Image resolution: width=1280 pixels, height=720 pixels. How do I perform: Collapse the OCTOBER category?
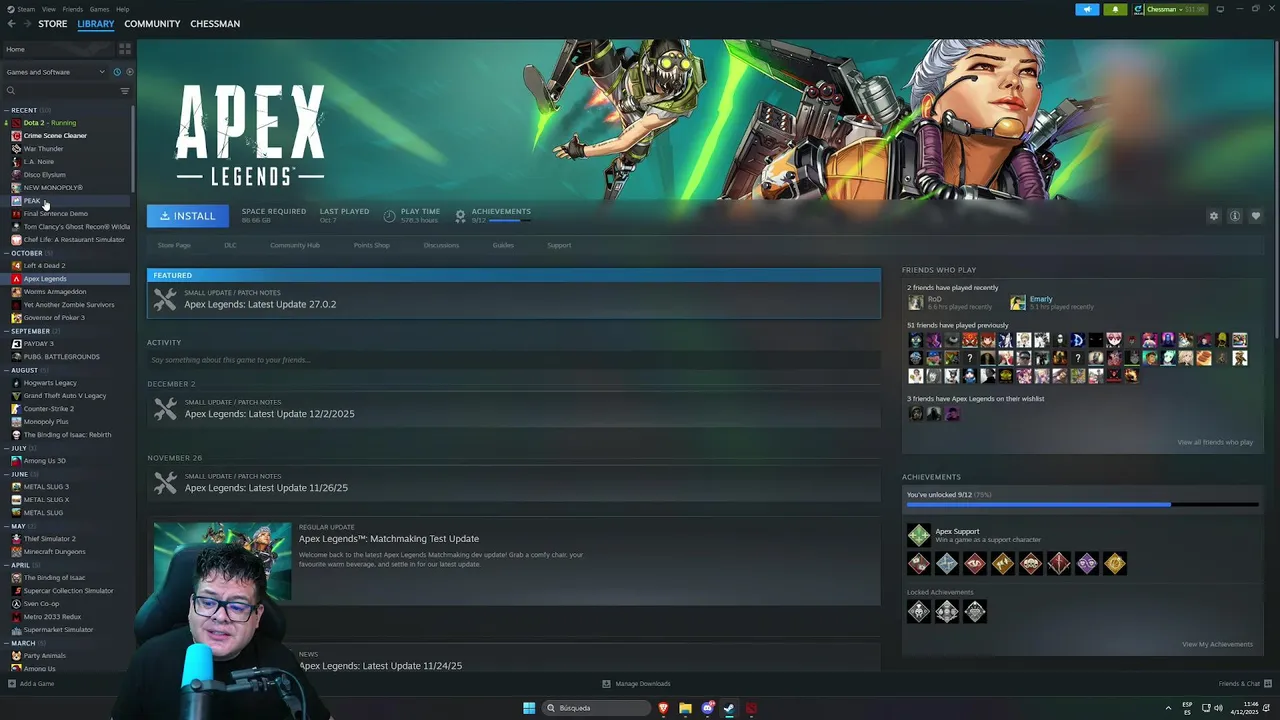[x=7, y=253]
